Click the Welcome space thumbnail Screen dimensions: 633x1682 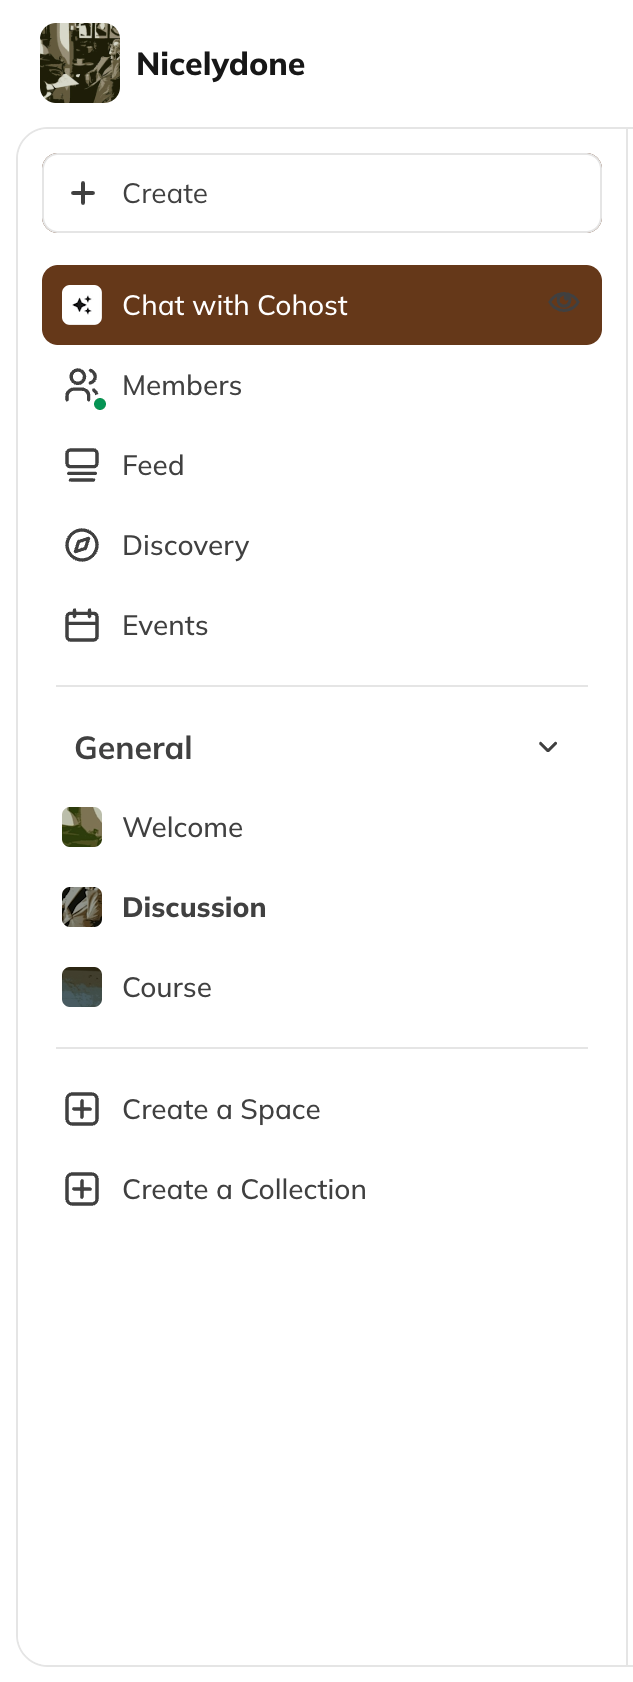[81, 827]
